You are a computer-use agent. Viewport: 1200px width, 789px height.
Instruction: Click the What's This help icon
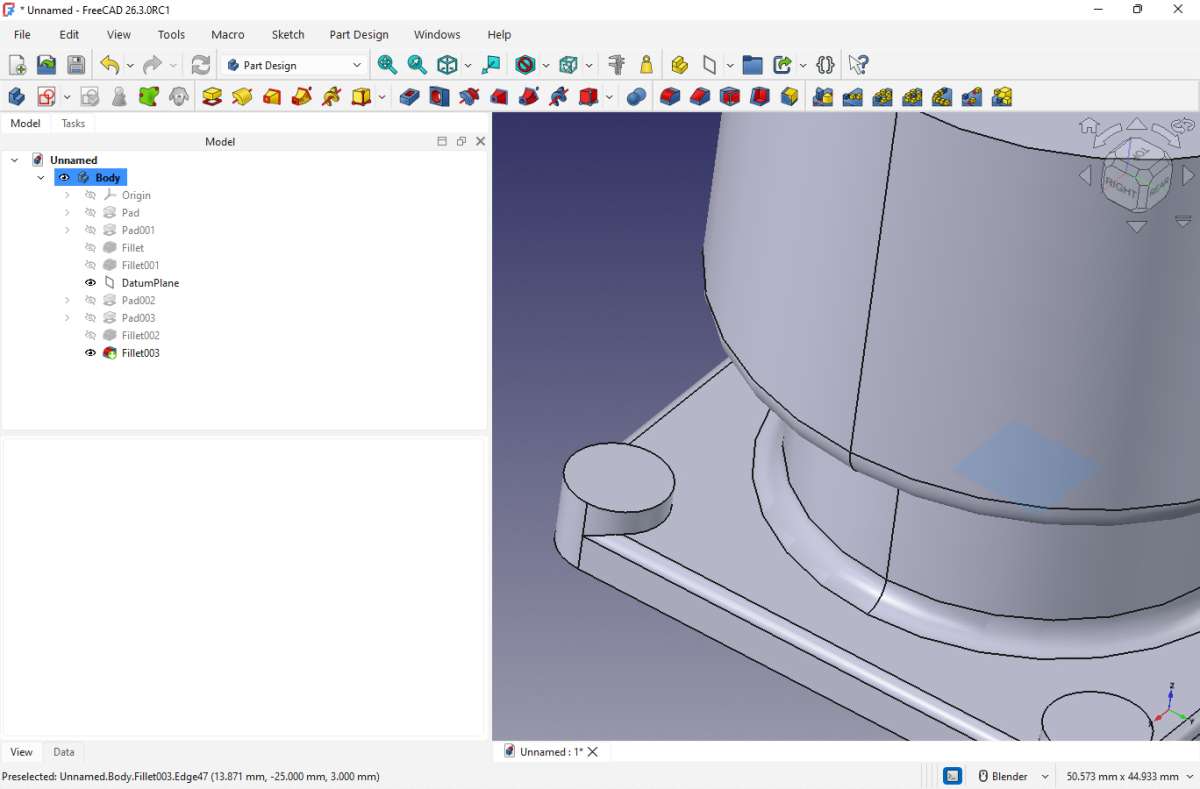857,65
